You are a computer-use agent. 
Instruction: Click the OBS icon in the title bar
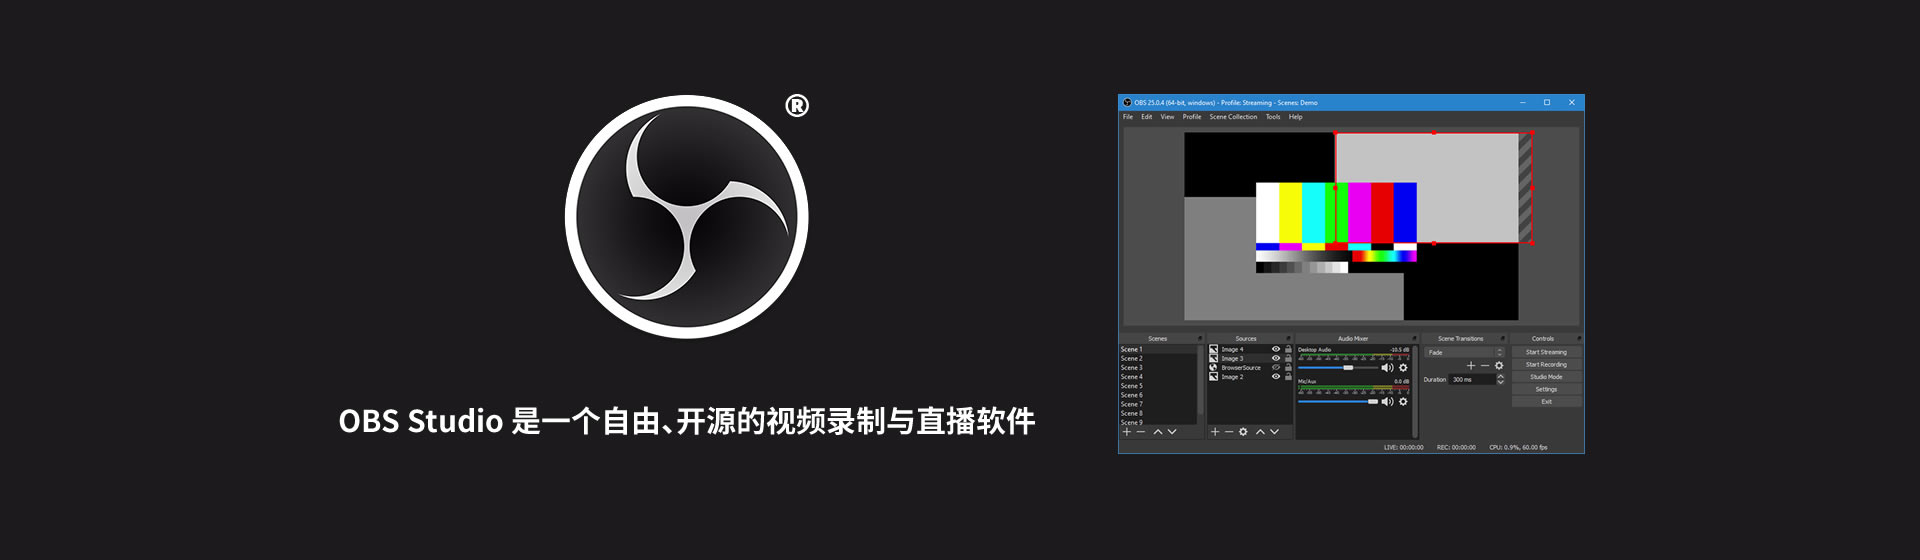pos(1127,102)
